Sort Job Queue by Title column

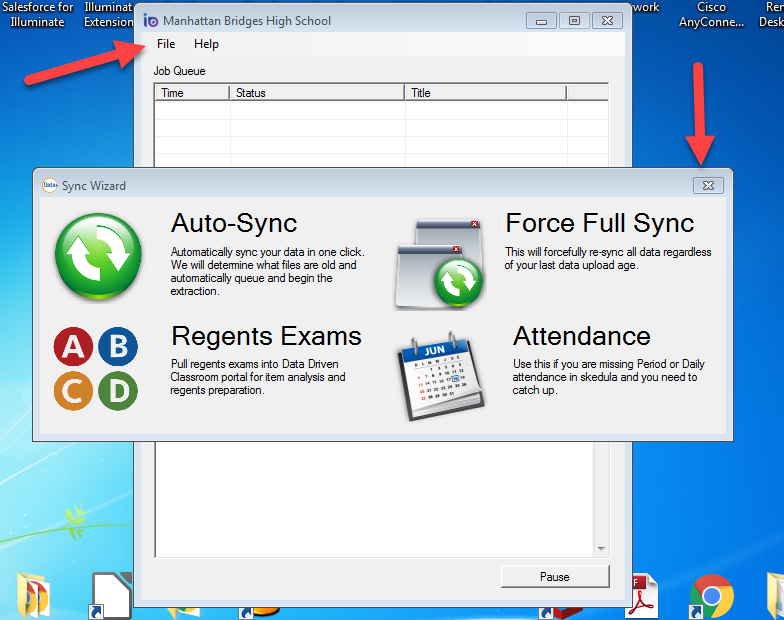point(486,93)
